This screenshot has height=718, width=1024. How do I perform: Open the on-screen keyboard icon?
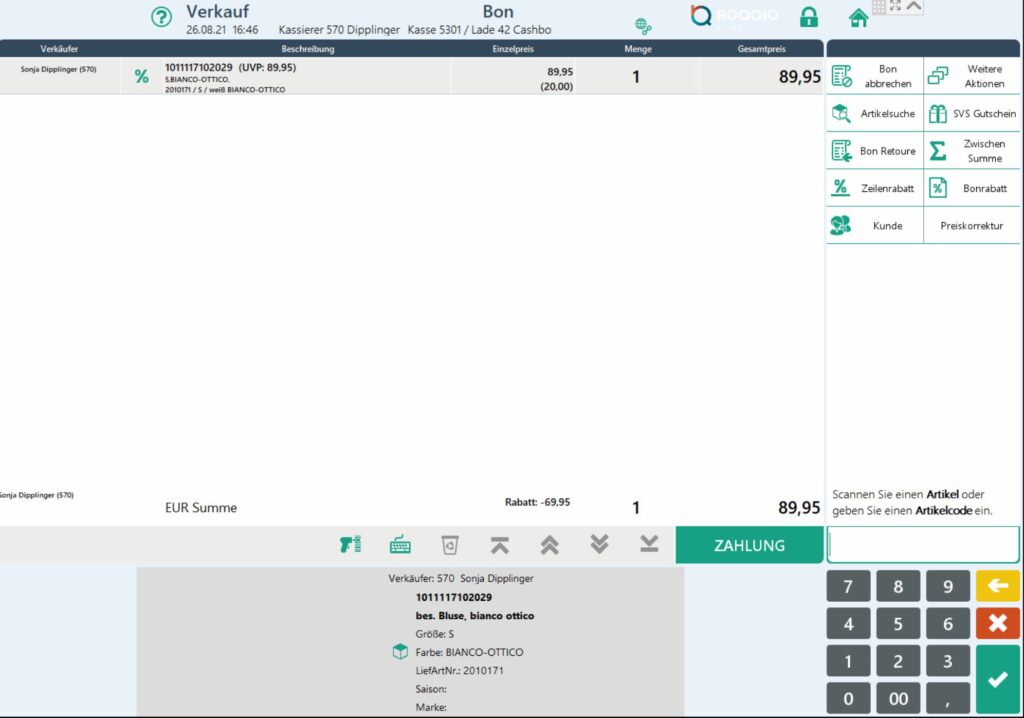point(400,545)
